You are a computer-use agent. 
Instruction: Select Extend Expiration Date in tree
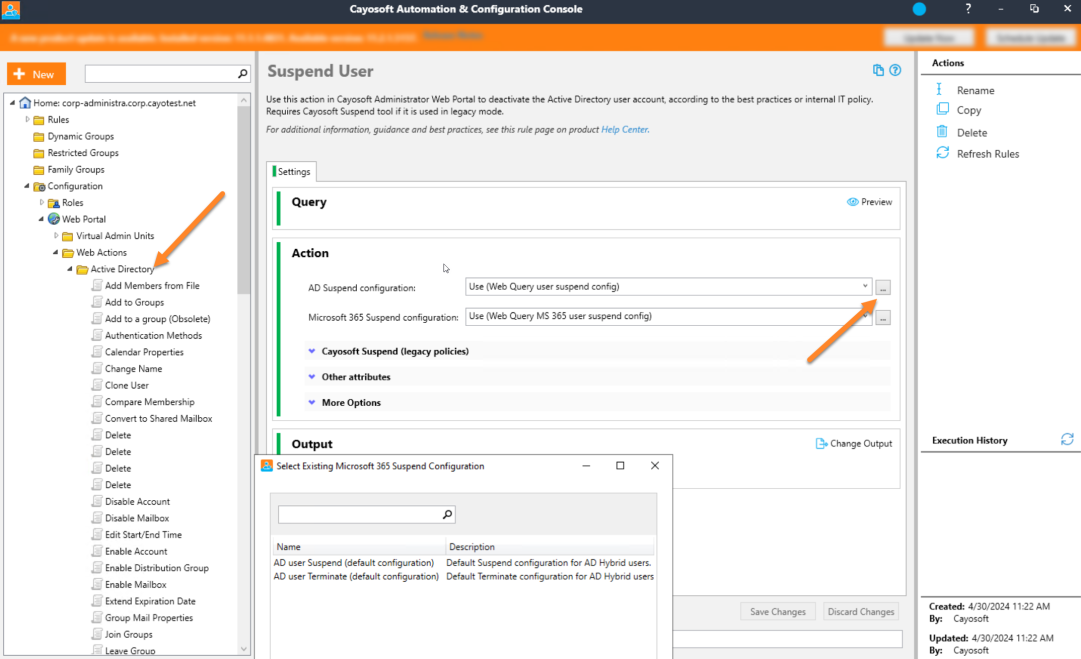pos(150,601)
